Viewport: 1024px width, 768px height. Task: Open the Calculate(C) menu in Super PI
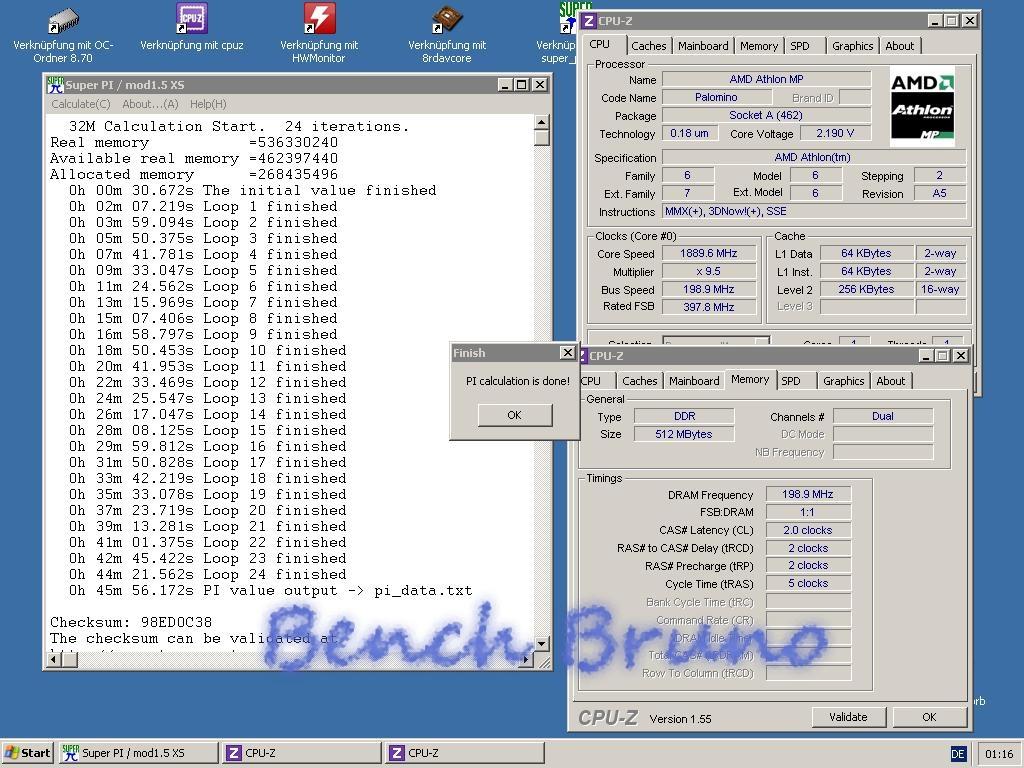[81, 104]
